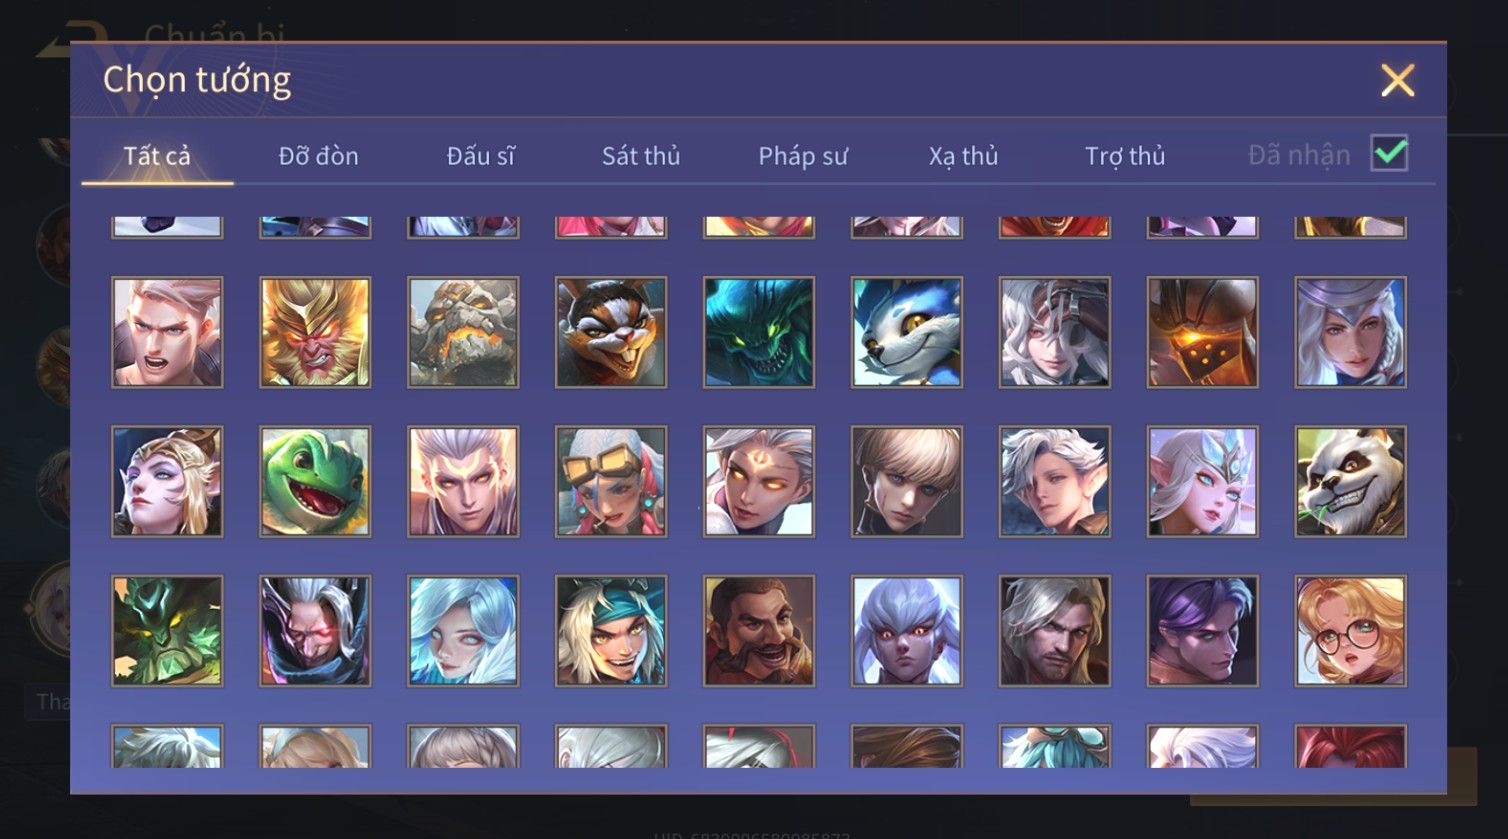Show the Pháp sư hero category

(803, 156)
